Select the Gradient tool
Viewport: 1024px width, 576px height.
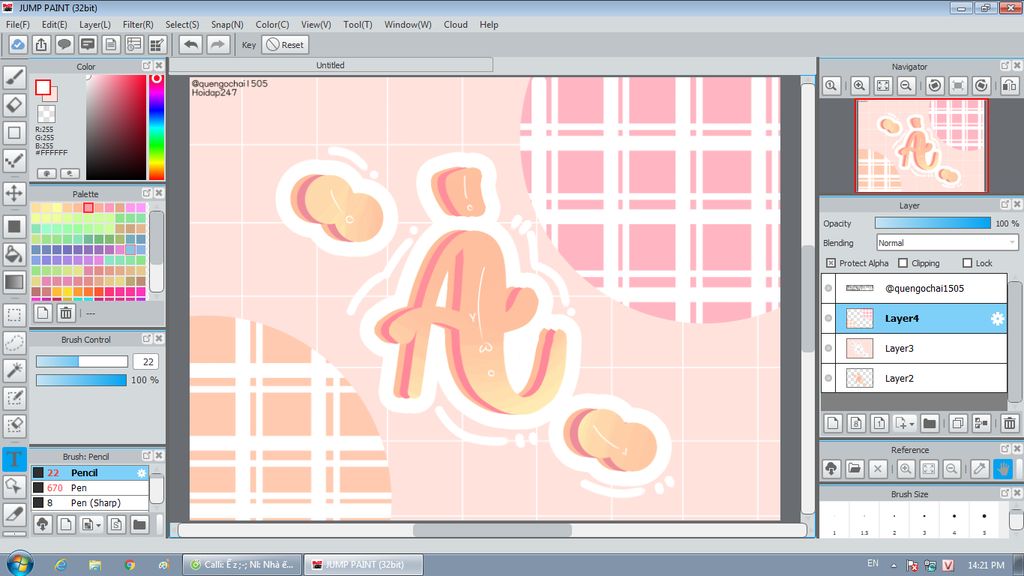(x=14, y=282)
